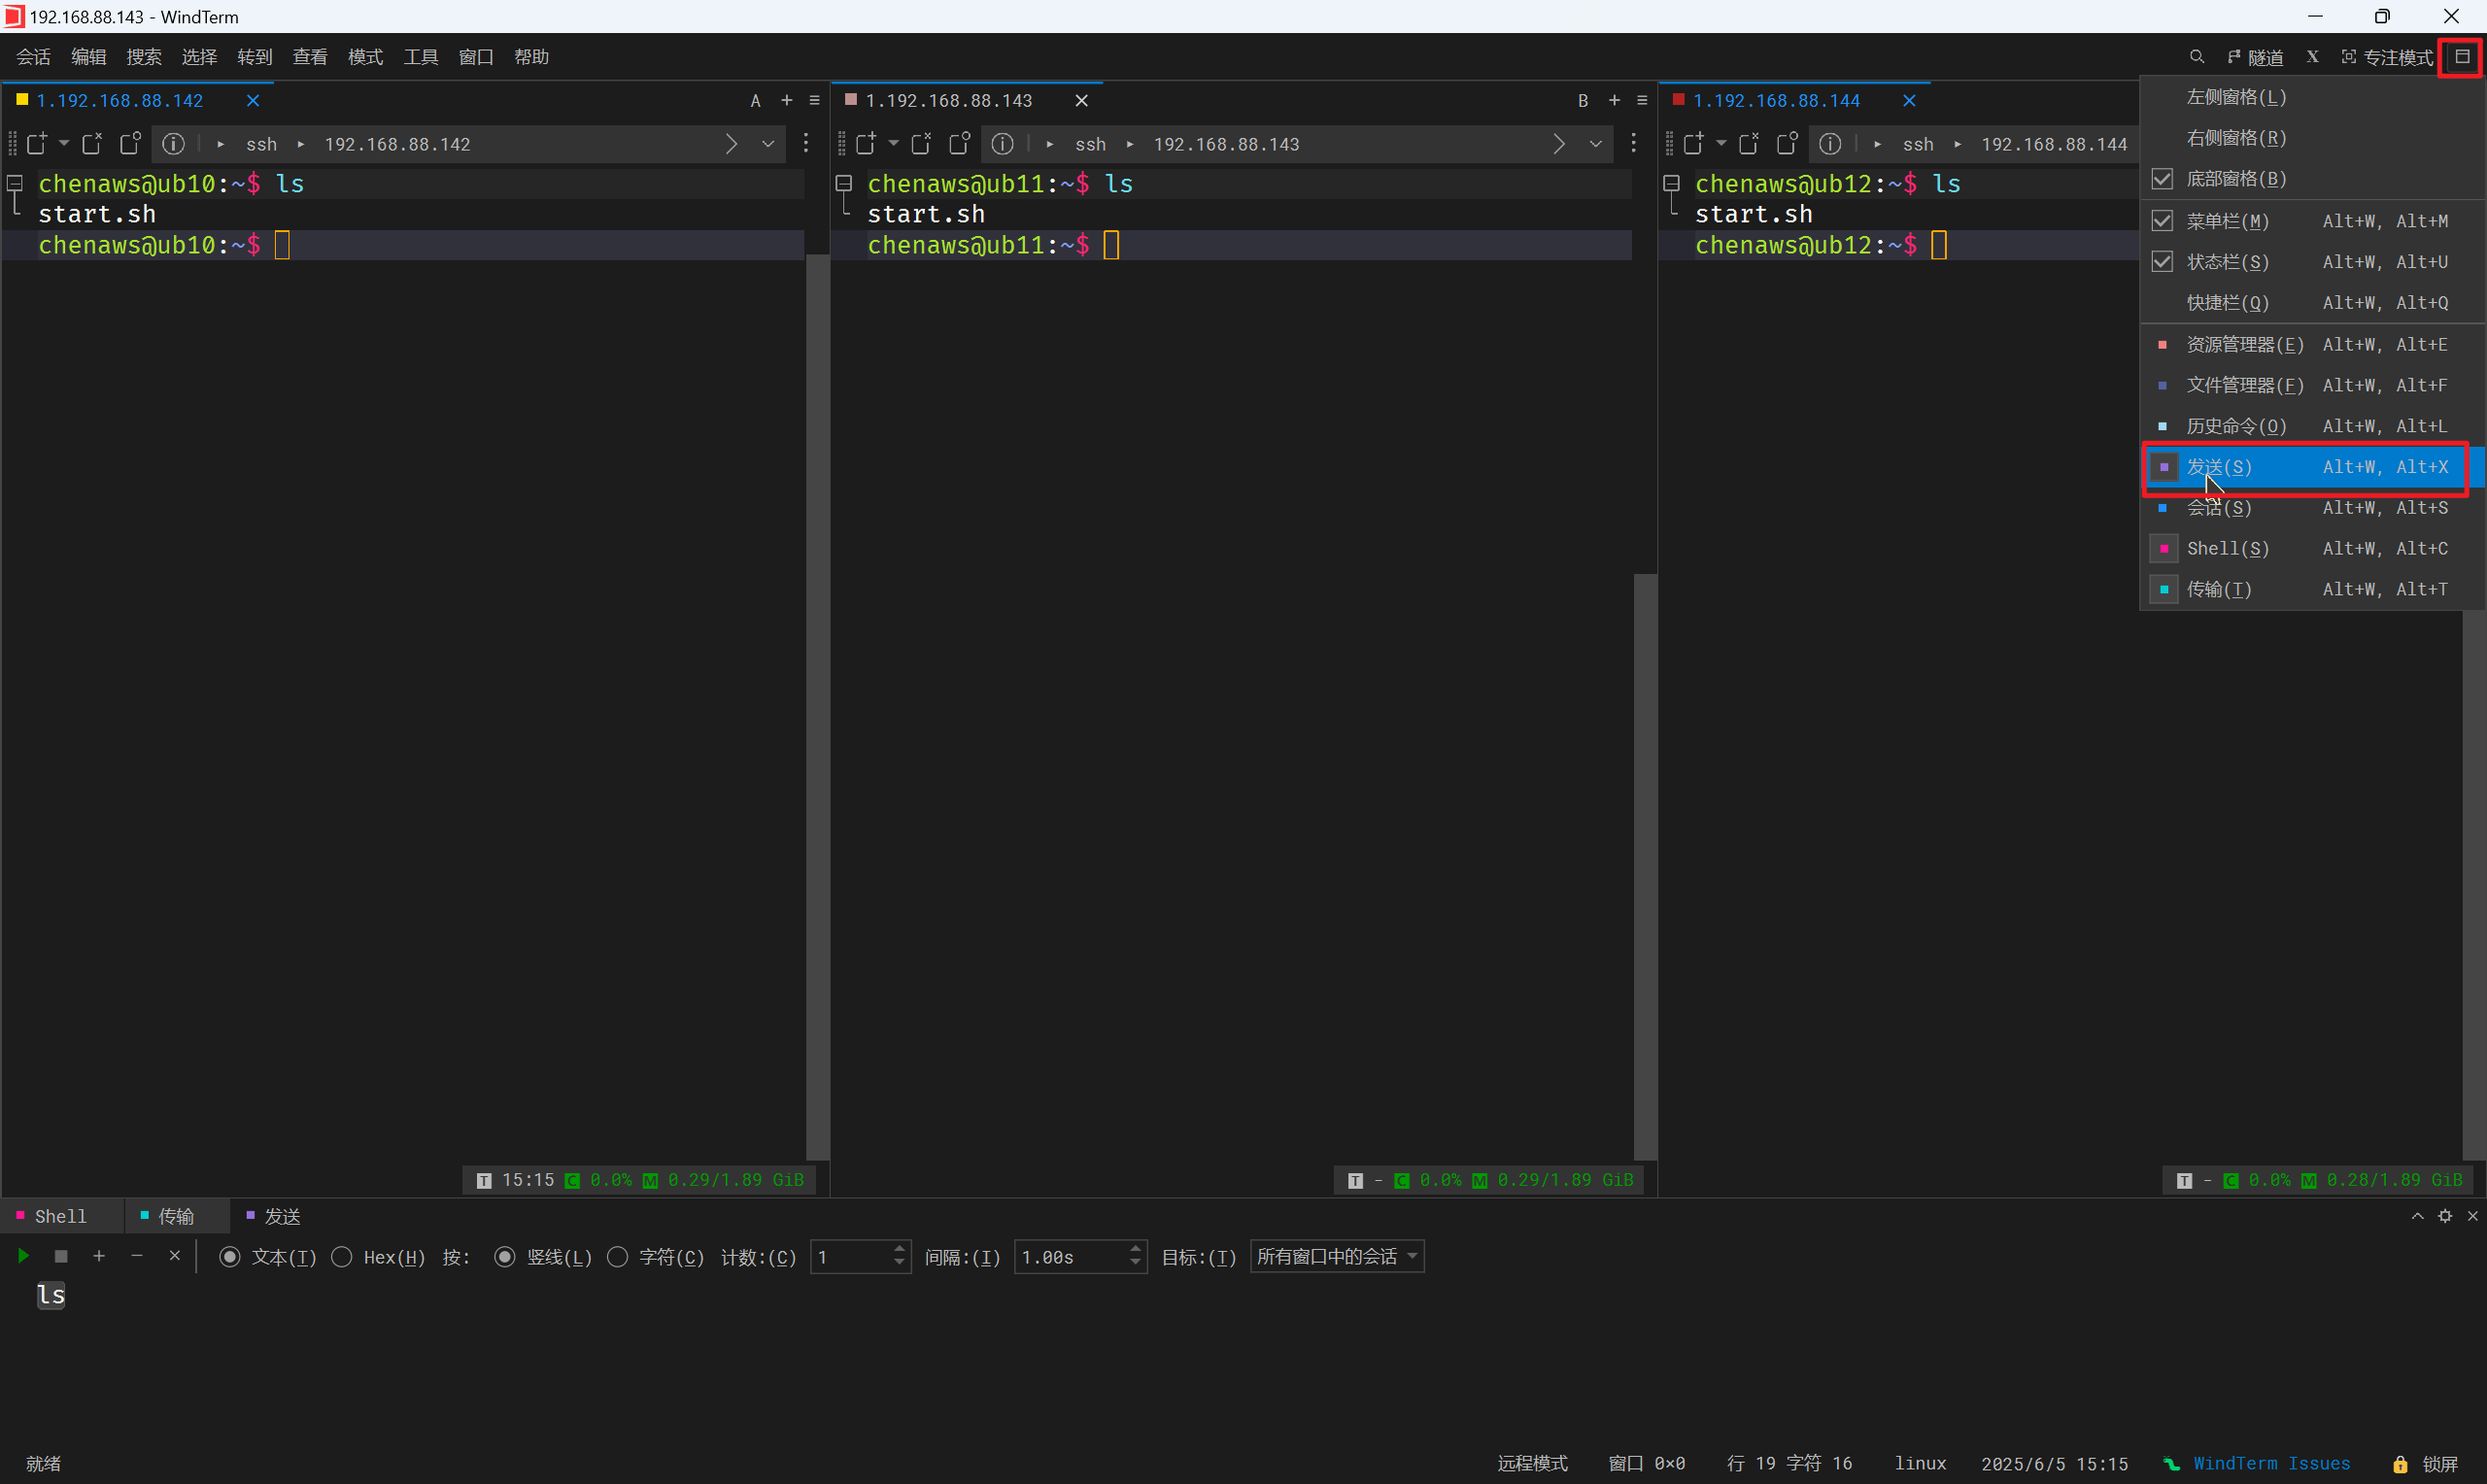Click the WindTerm Issues link

(2271, 1464)
